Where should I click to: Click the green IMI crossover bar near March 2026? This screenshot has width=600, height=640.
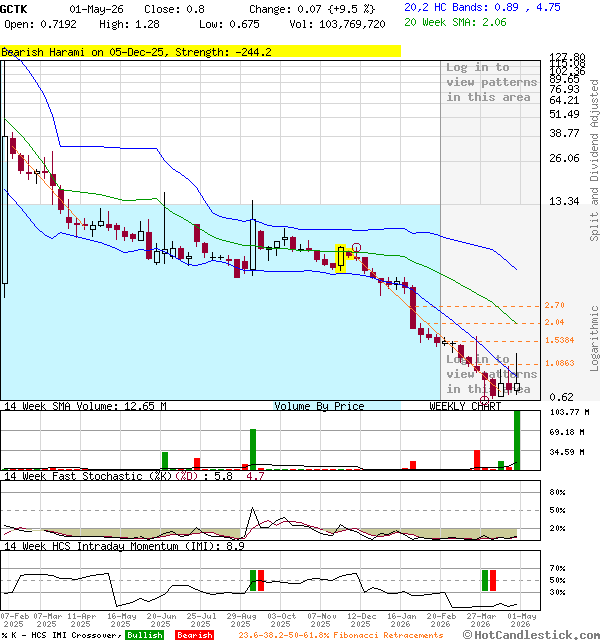(x=485, y=580)
